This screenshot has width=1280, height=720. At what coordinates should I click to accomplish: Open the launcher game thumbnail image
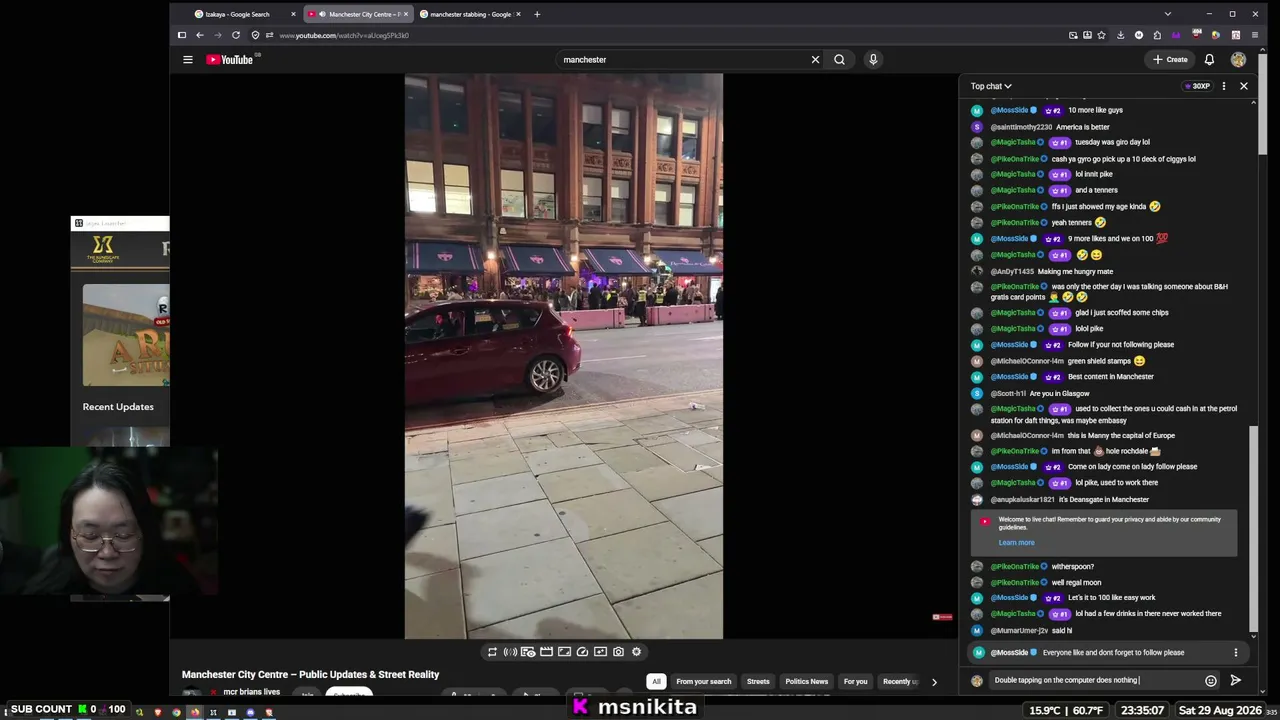[126, 335]
